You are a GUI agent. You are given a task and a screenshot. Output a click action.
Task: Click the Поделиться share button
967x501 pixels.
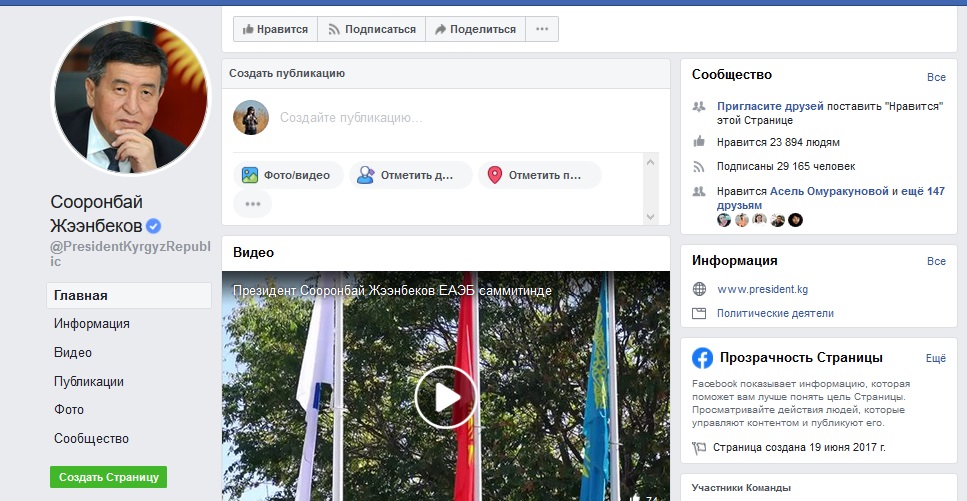point(475,29)
